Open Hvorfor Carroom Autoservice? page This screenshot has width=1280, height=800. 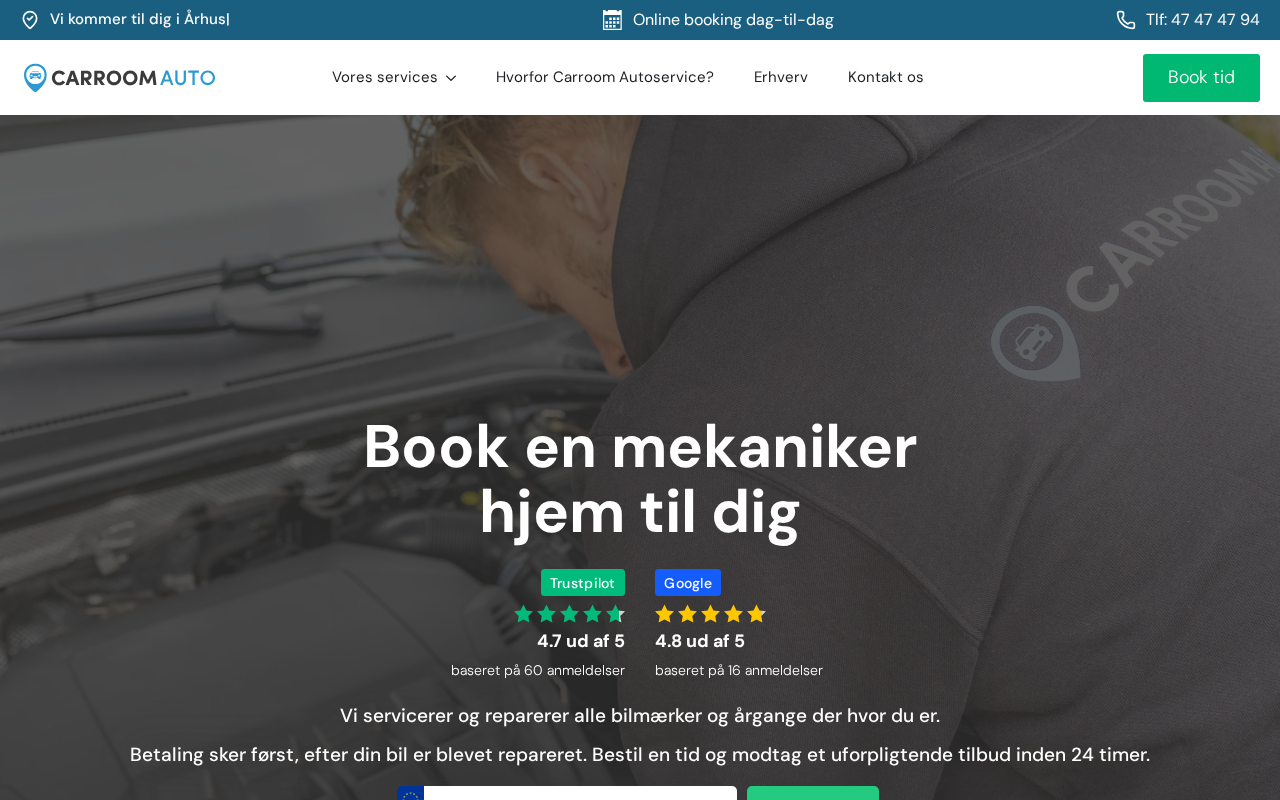tap(605, 77)
